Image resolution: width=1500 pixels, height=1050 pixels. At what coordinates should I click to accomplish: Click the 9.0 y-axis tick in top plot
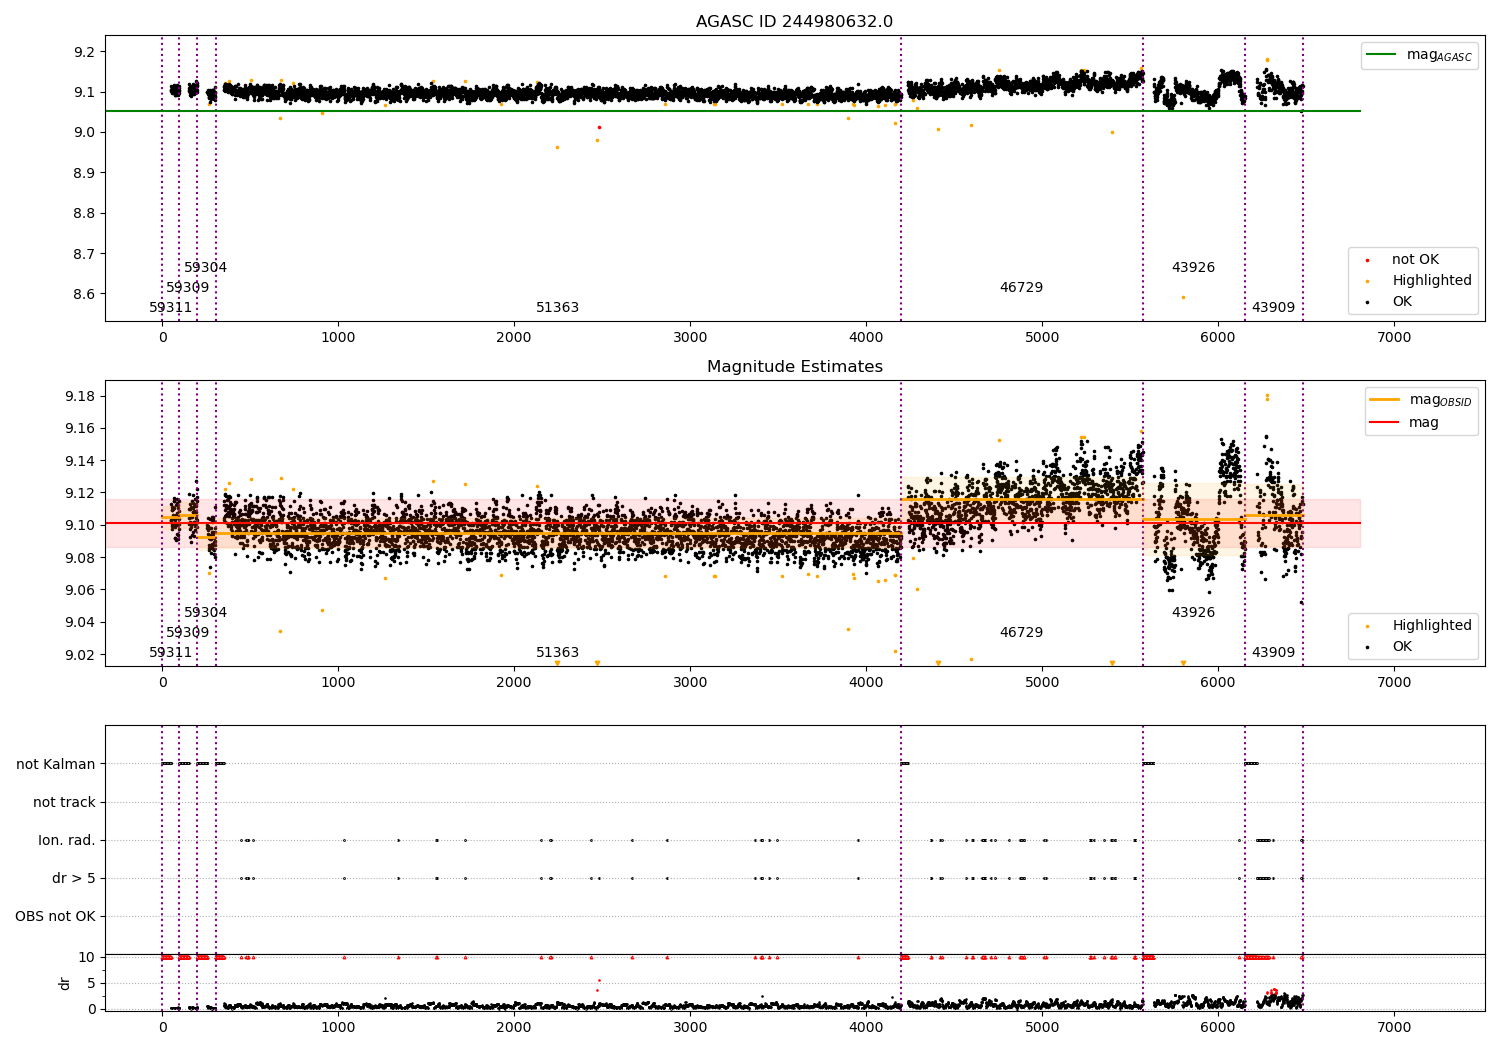(x=84, y=133)
